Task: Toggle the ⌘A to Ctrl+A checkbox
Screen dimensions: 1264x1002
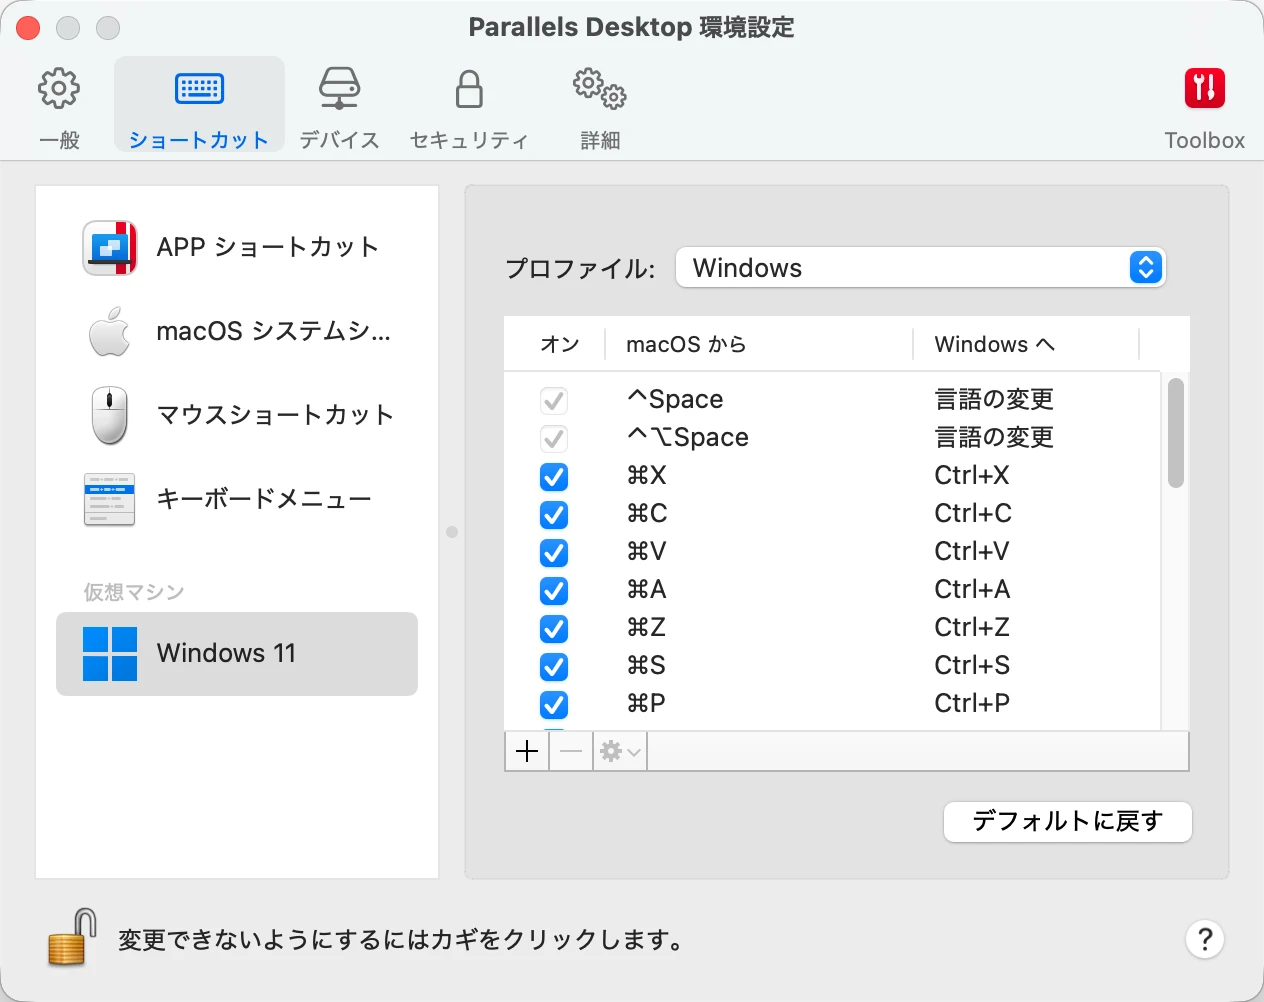Action: click(x=554, y=591)
